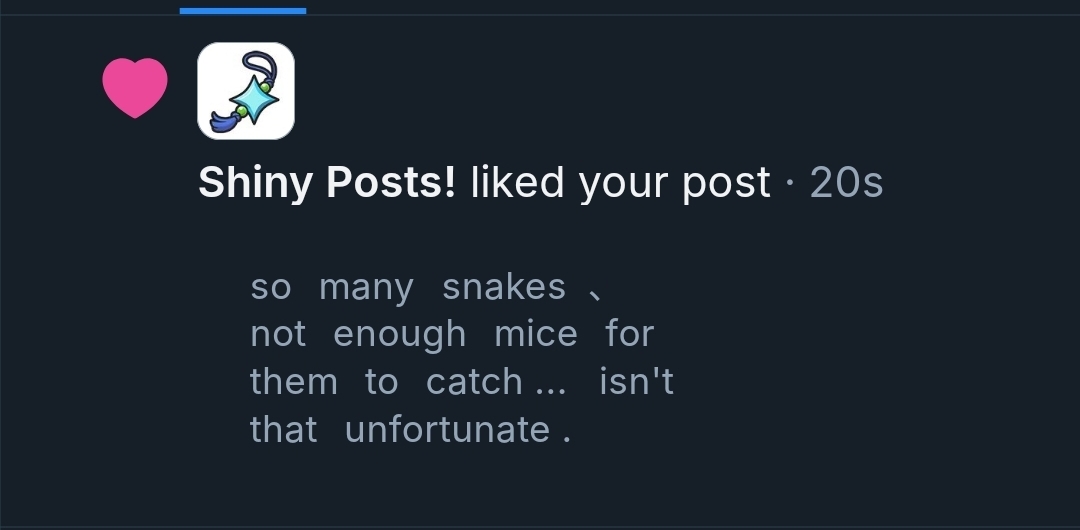1080x530 pixels.
Task: Click the line 'that unfortunate .'
Action: pos(410,429)
